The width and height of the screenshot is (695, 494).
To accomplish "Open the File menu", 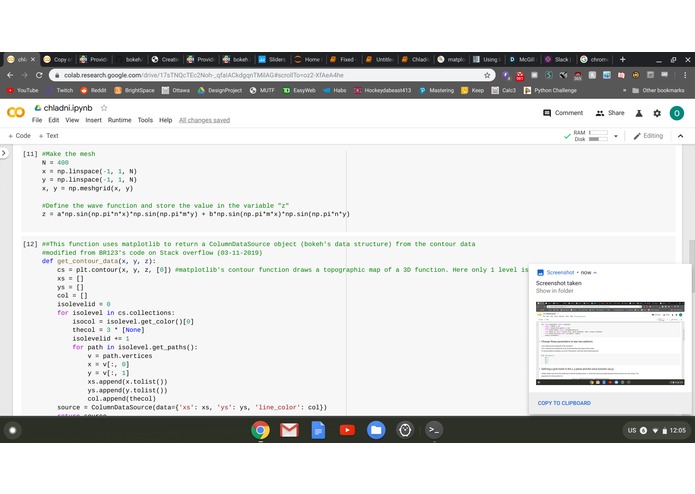I will pos(37,120).
